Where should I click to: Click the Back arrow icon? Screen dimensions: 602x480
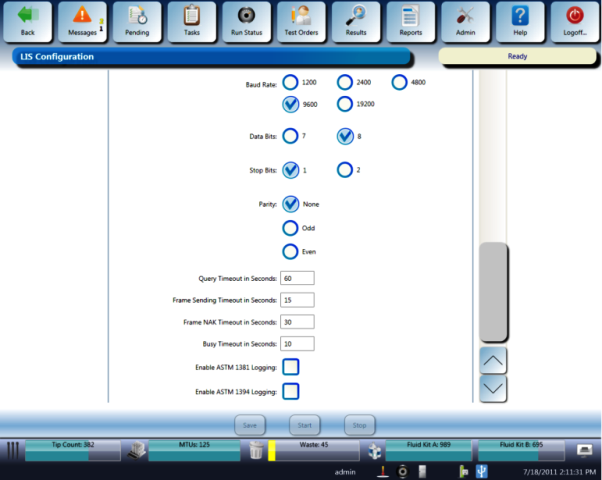[x=28, y=17]
